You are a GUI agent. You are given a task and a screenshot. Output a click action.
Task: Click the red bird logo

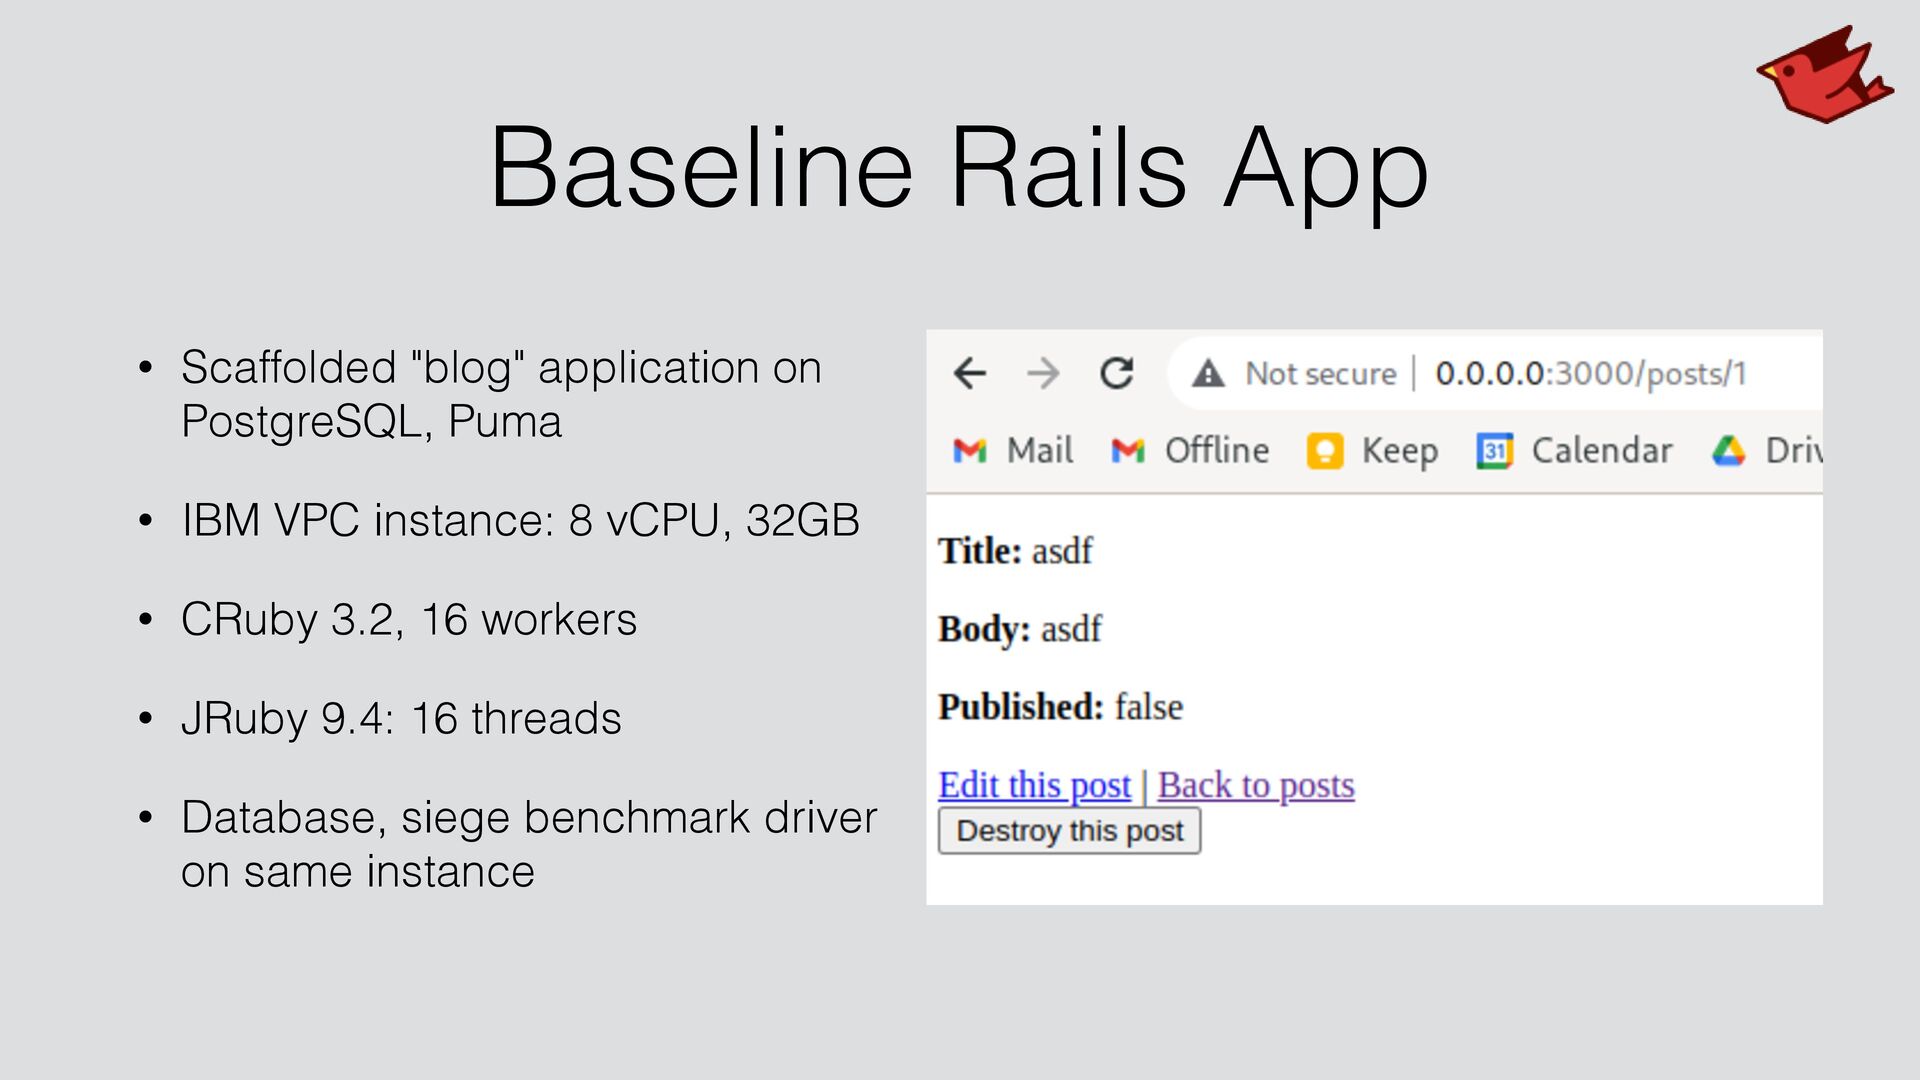(1824, 76)
